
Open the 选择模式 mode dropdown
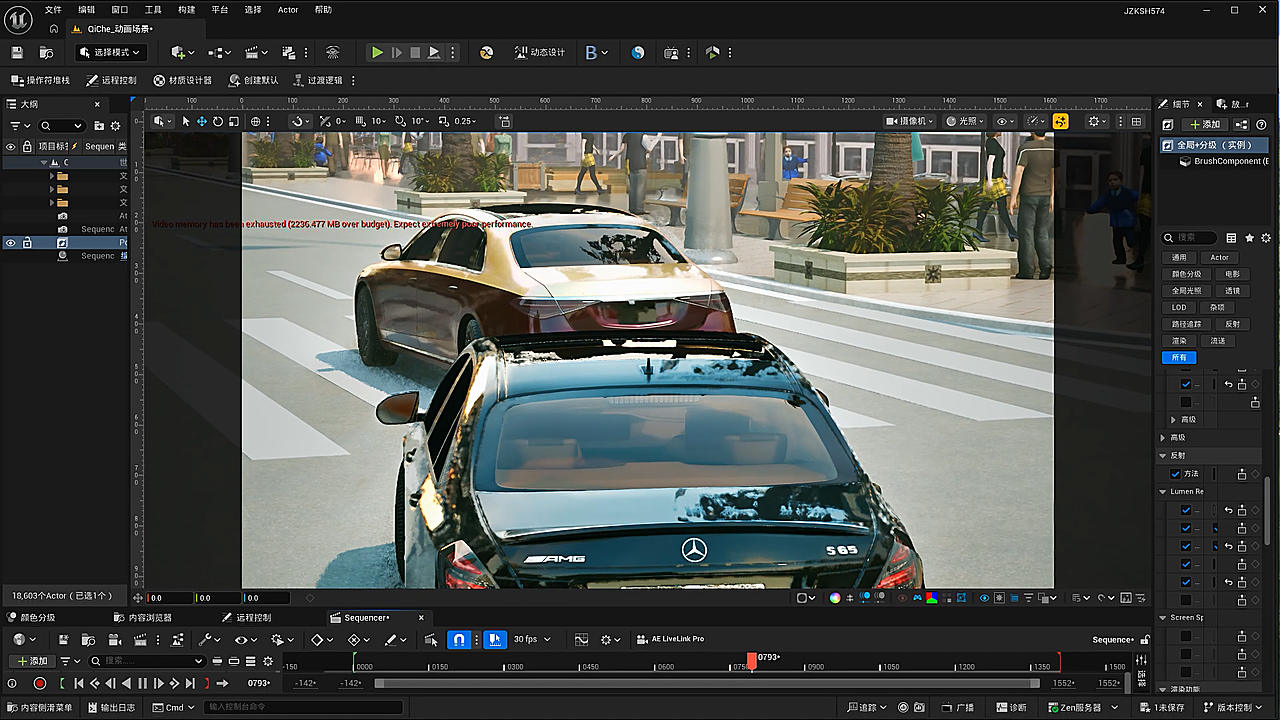[x=111, y=52]
